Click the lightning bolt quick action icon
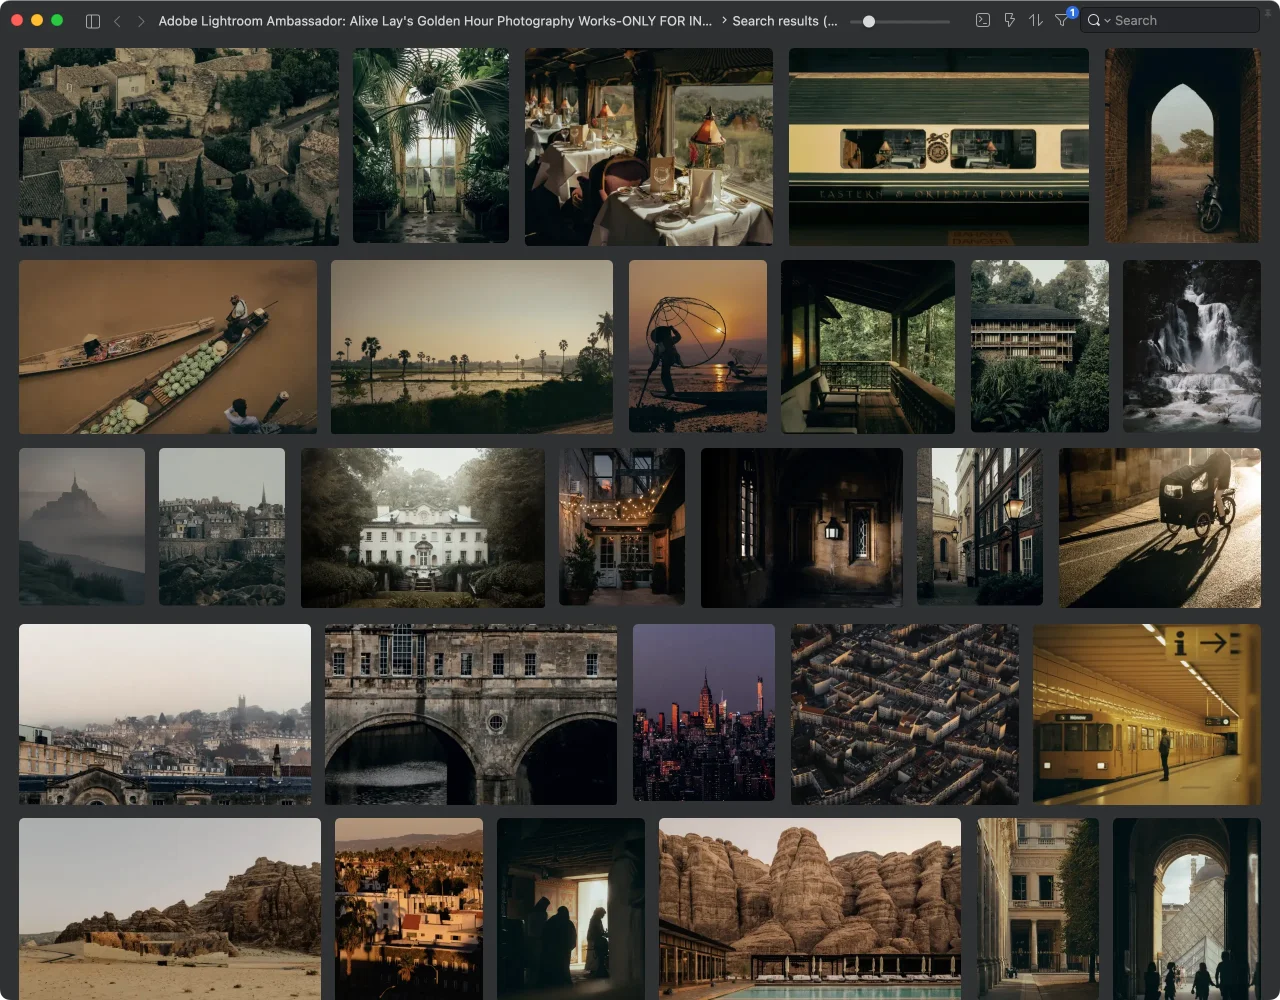Screen dimensions: 1280x1000 [x=1009, y=20]
